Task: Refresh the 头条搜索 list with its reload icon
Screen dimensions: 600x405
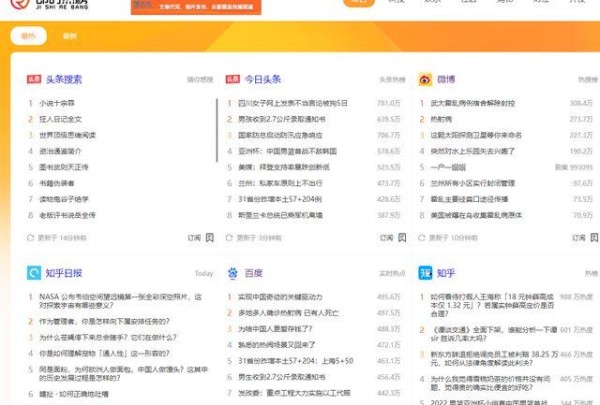Action: coord(30,238)
